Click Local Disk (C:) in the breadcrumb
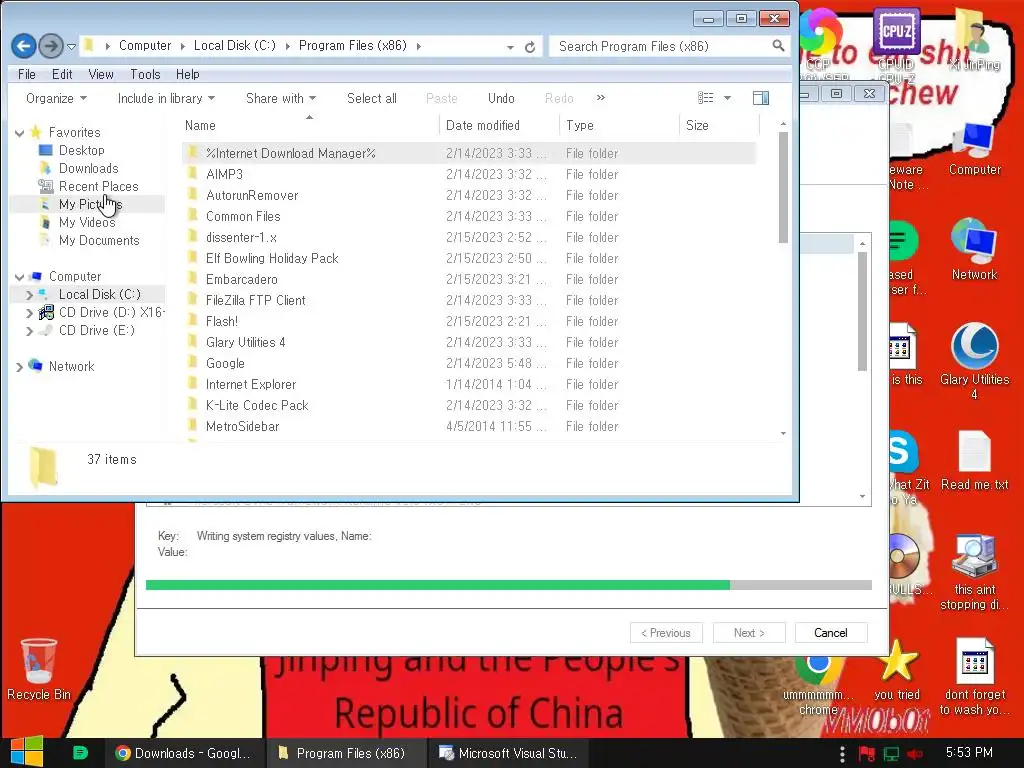 [234, 46]
